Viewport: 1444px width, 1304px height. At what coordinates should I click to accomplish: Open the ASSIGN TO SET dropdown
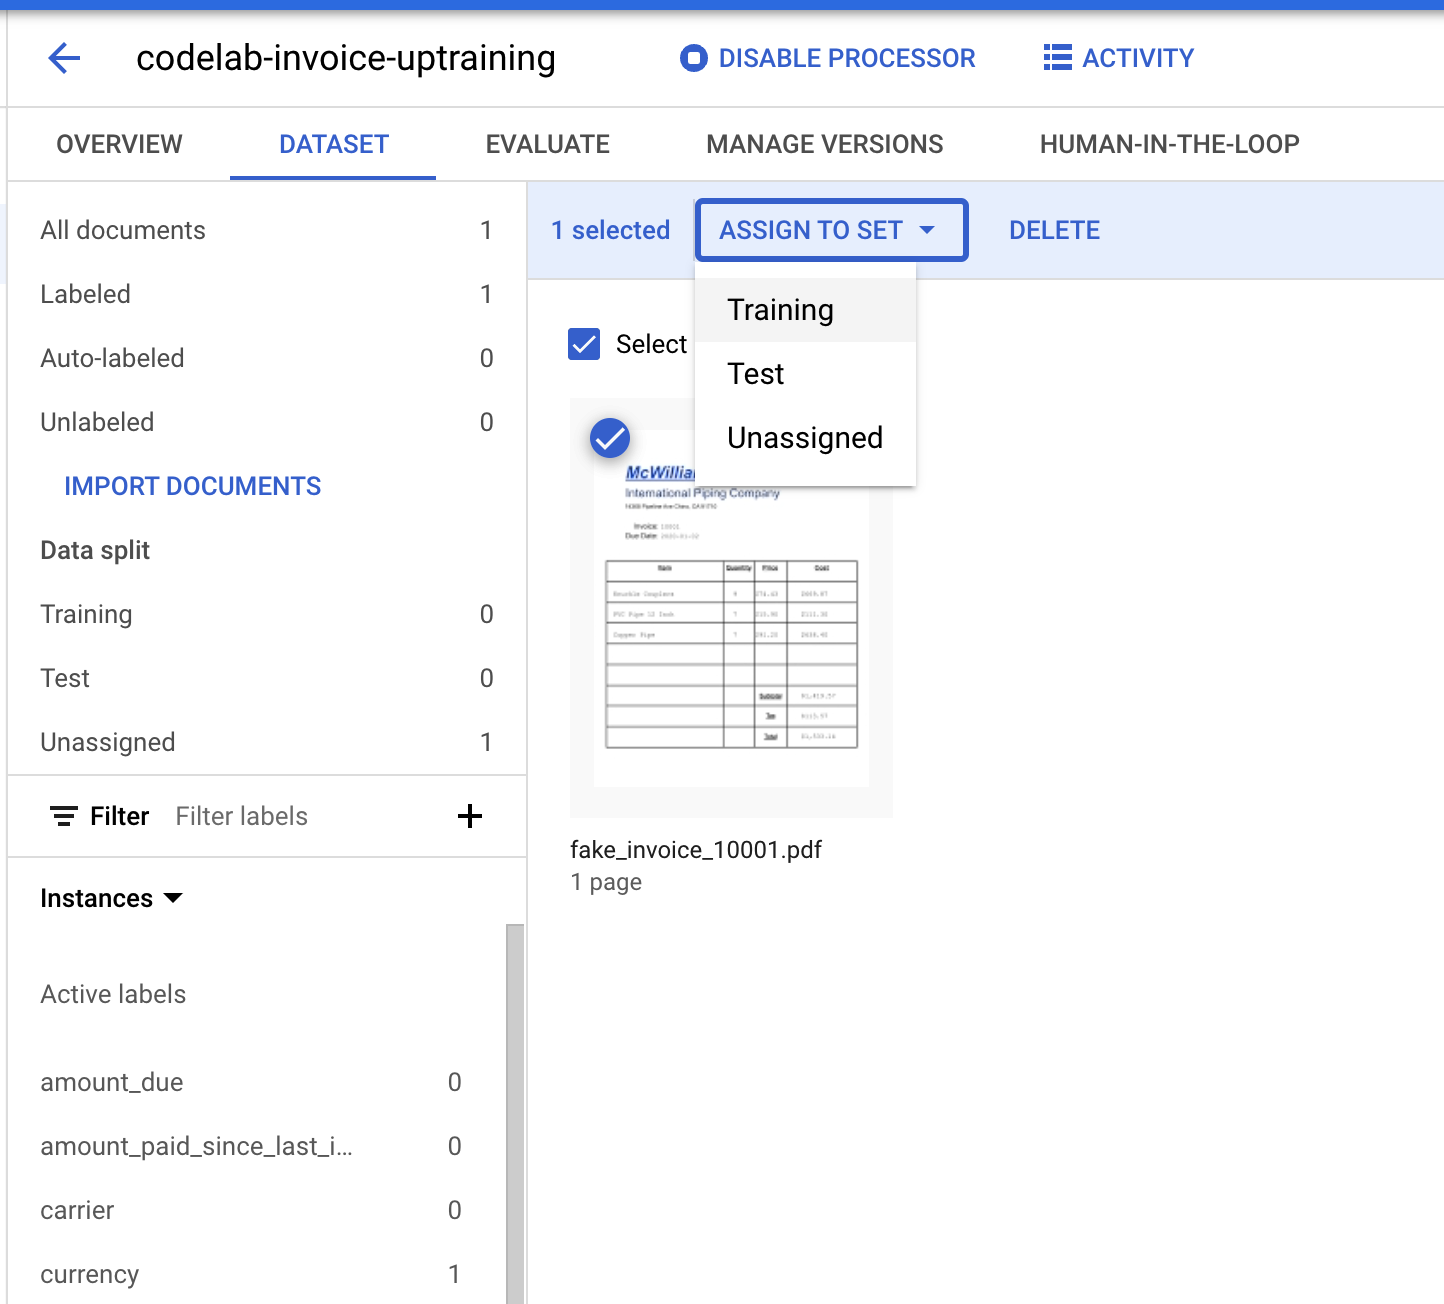coord(830,230)
